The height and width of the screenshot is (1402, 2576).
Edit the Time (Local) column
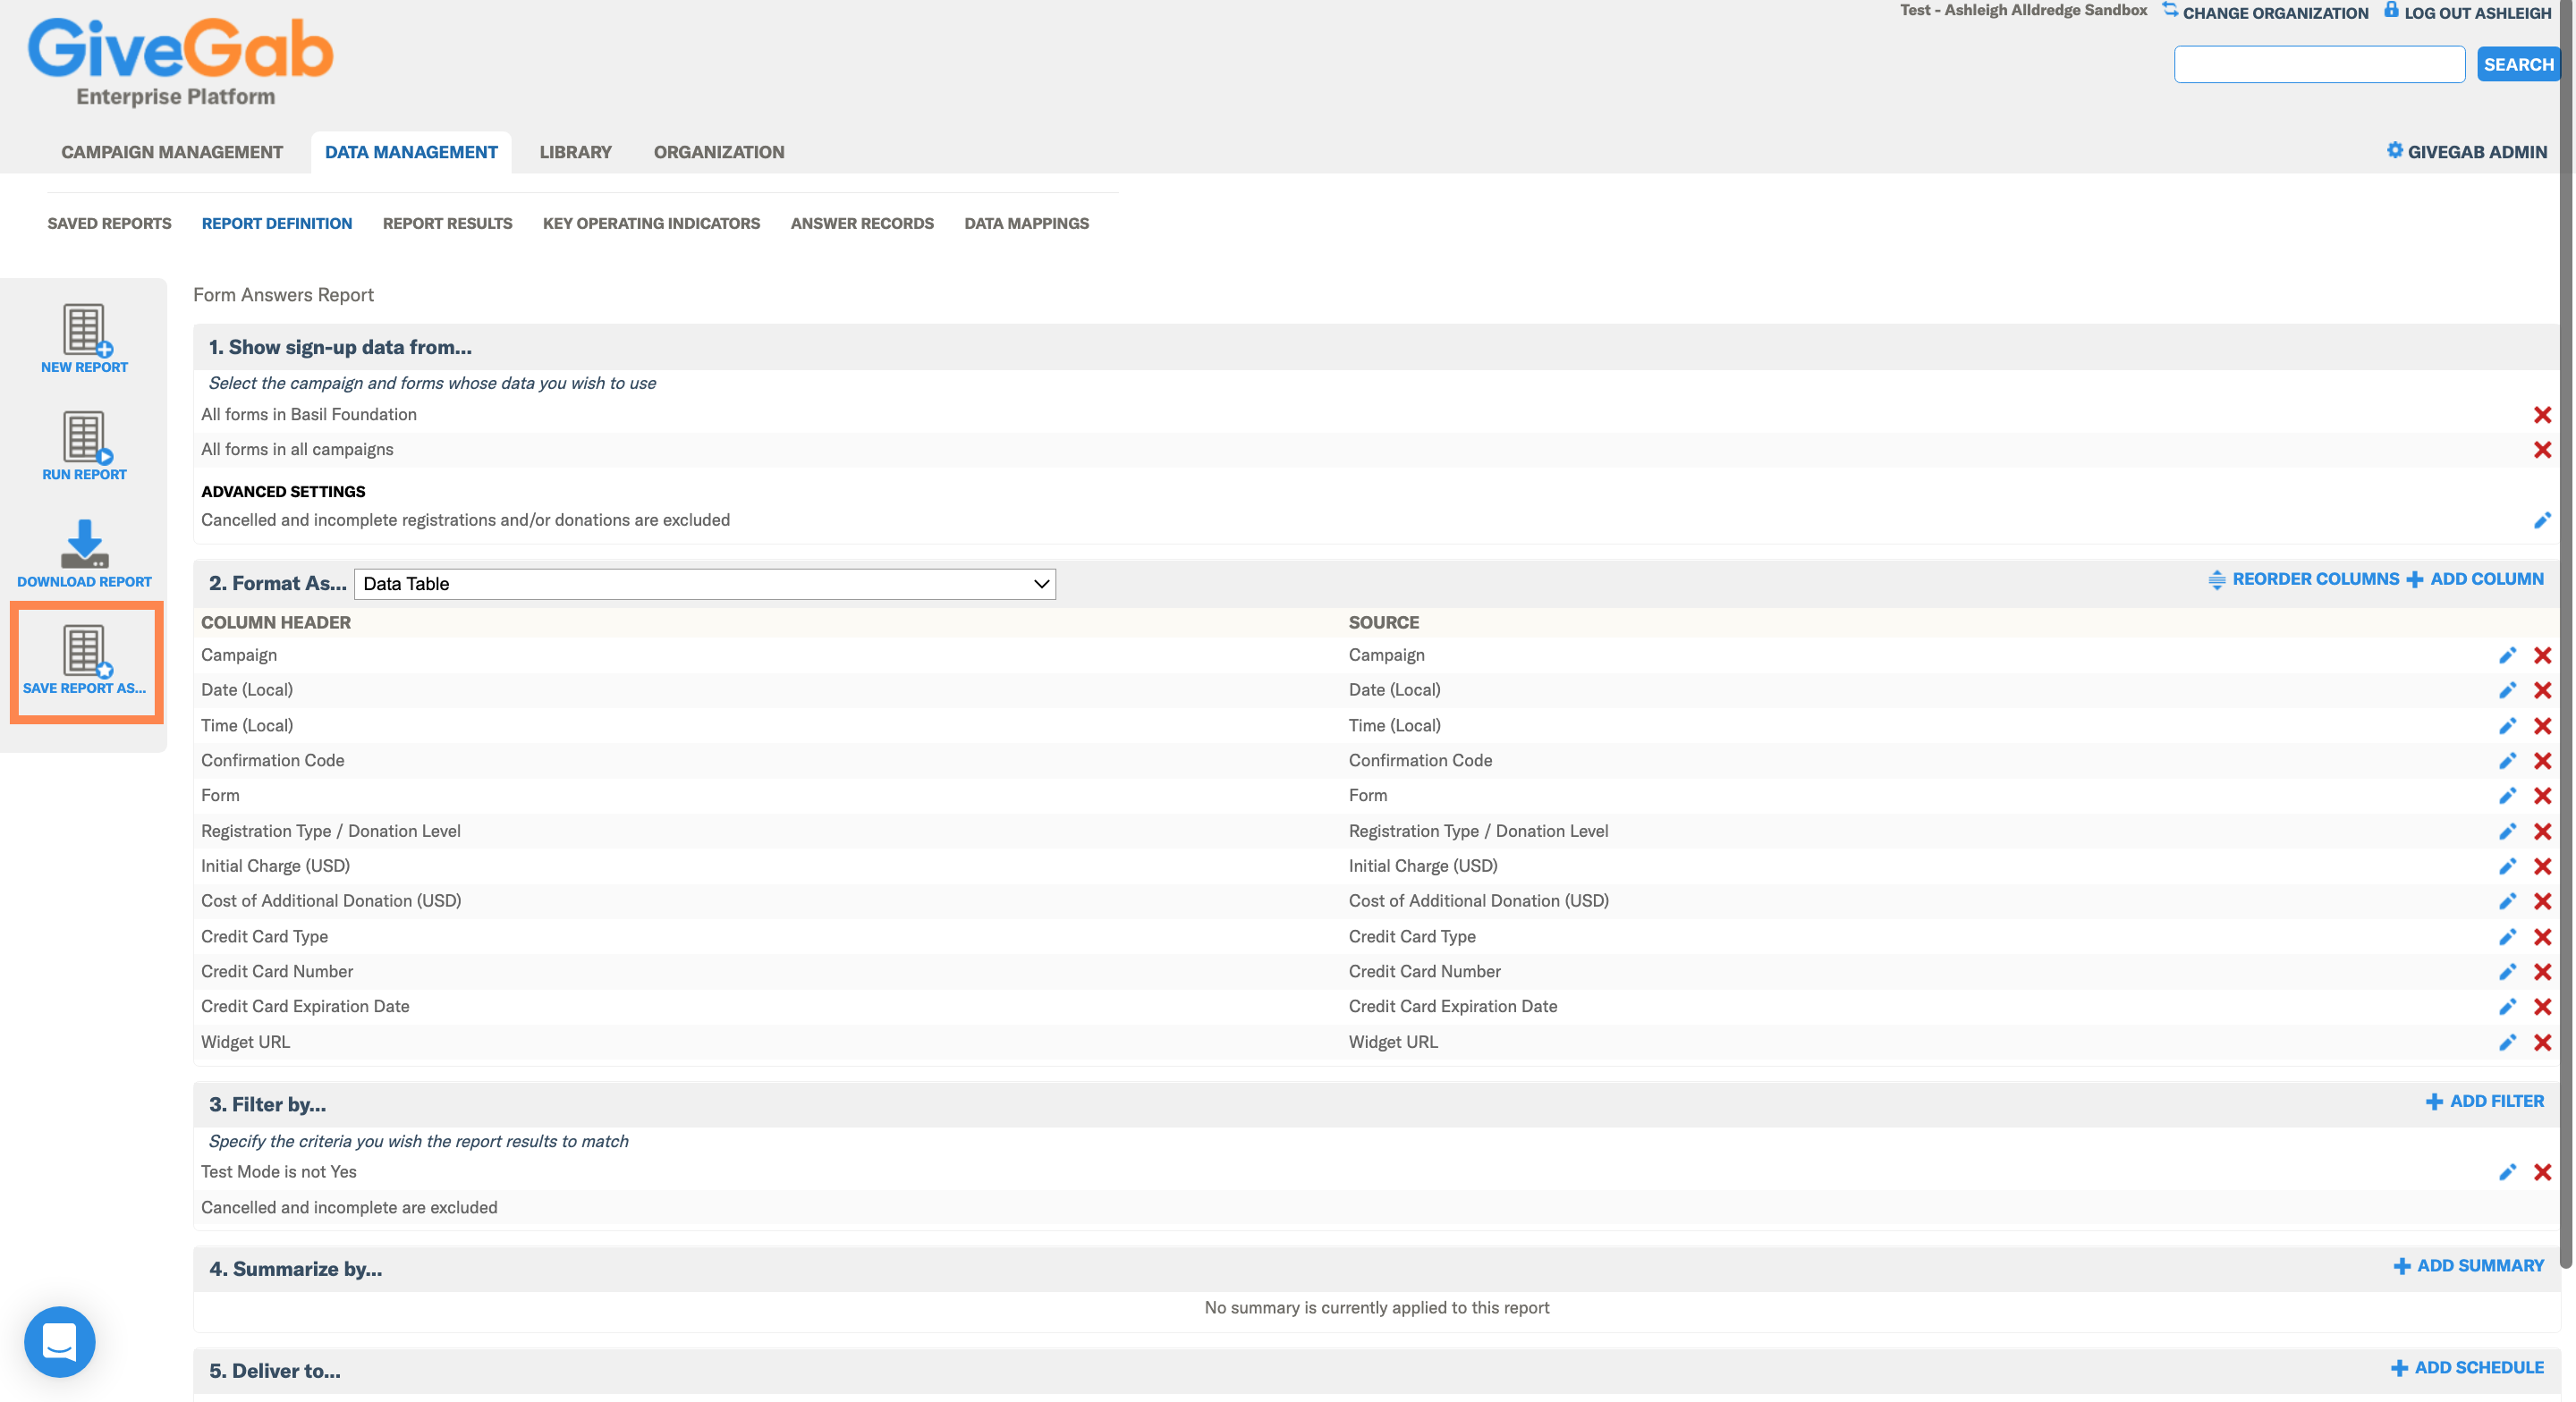pyautogui.click(x=2507, y=726)
